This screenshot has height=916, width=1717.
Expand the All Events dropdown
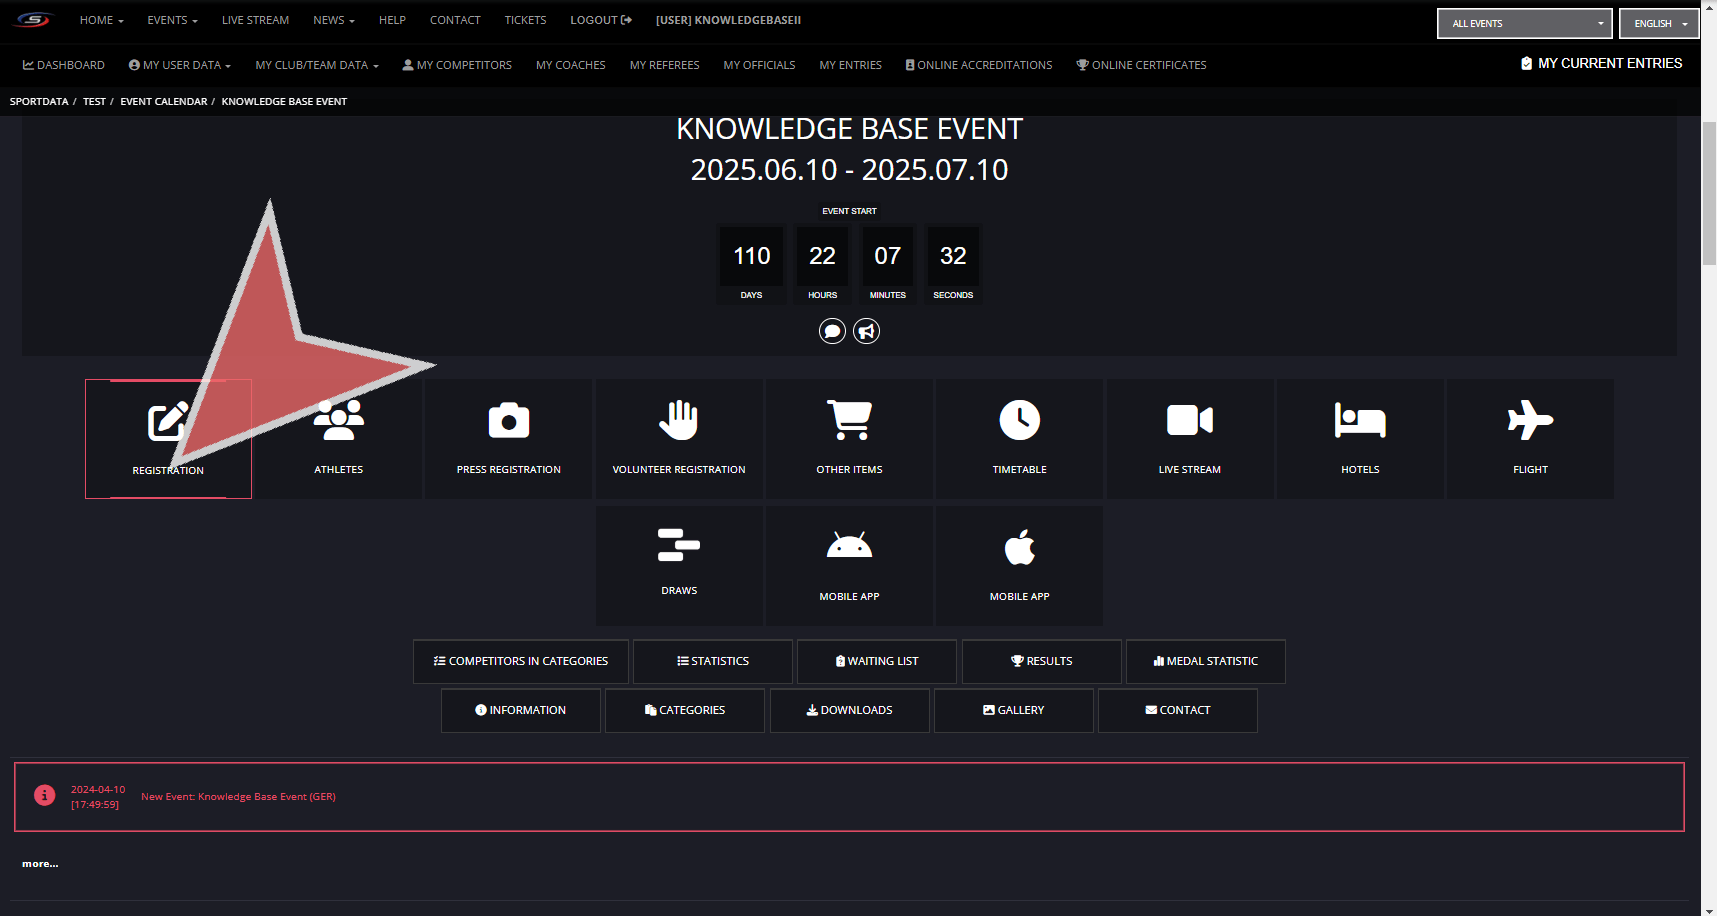[x=1523, y=23]
